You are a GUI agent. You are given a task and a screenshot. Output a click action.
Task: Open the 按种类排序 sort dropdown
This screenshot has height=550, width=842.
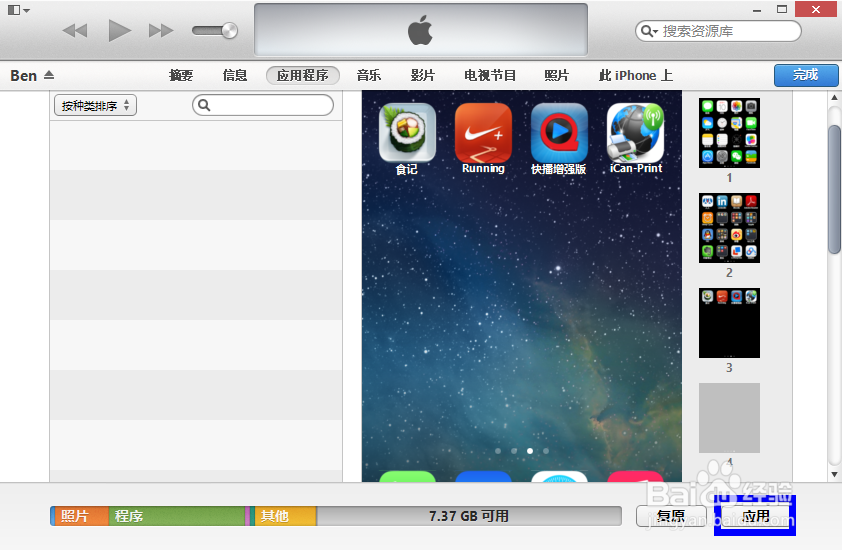coord(96,105)
